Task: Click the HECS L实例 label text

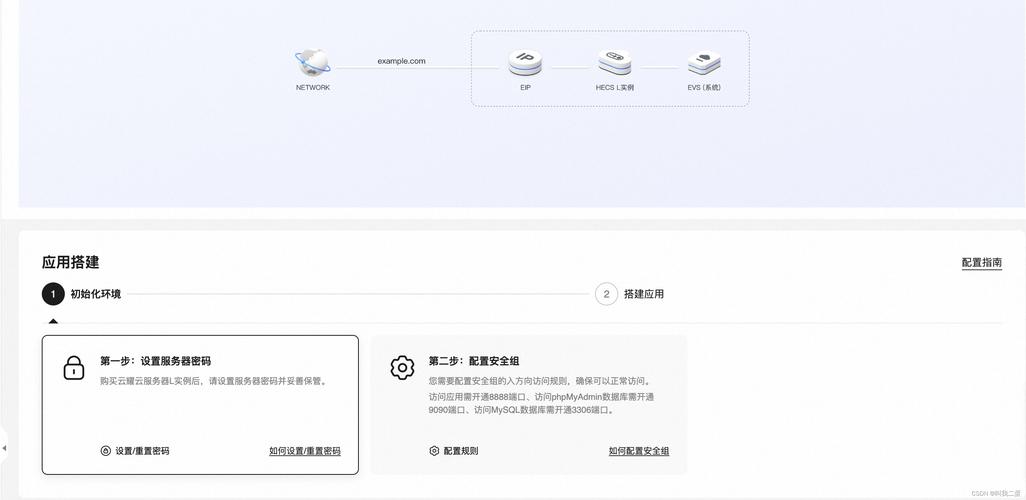Action: [614, 87]
